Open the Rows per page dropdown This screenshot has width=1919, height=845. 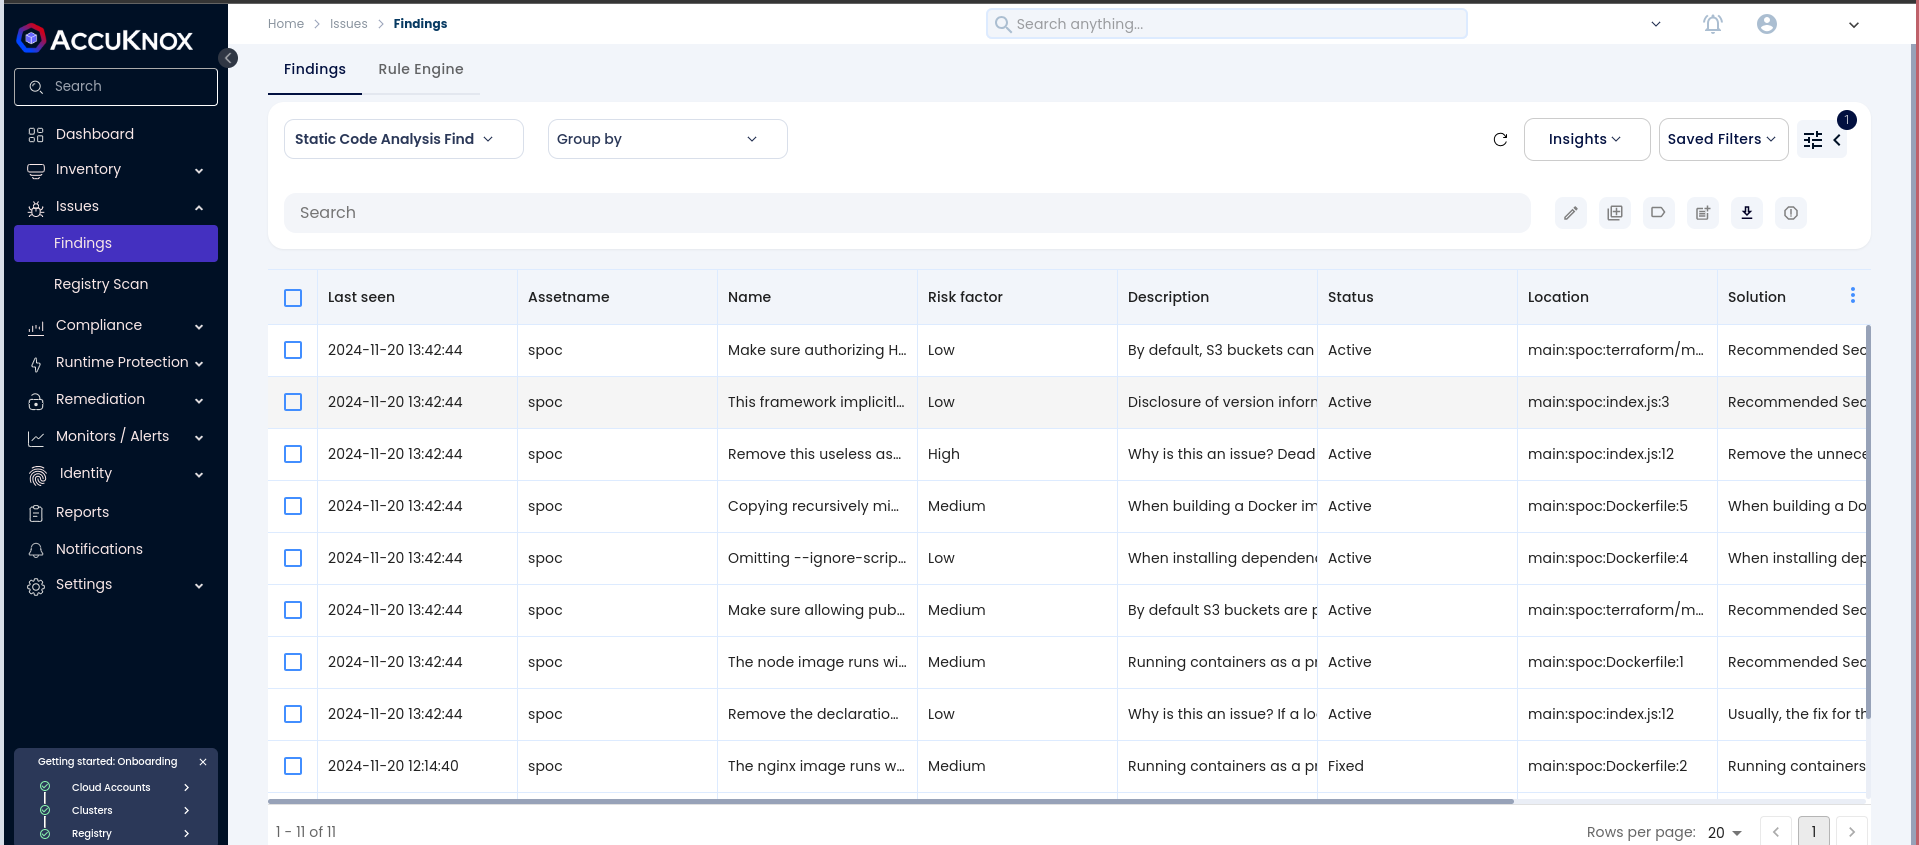[1725, 833]
